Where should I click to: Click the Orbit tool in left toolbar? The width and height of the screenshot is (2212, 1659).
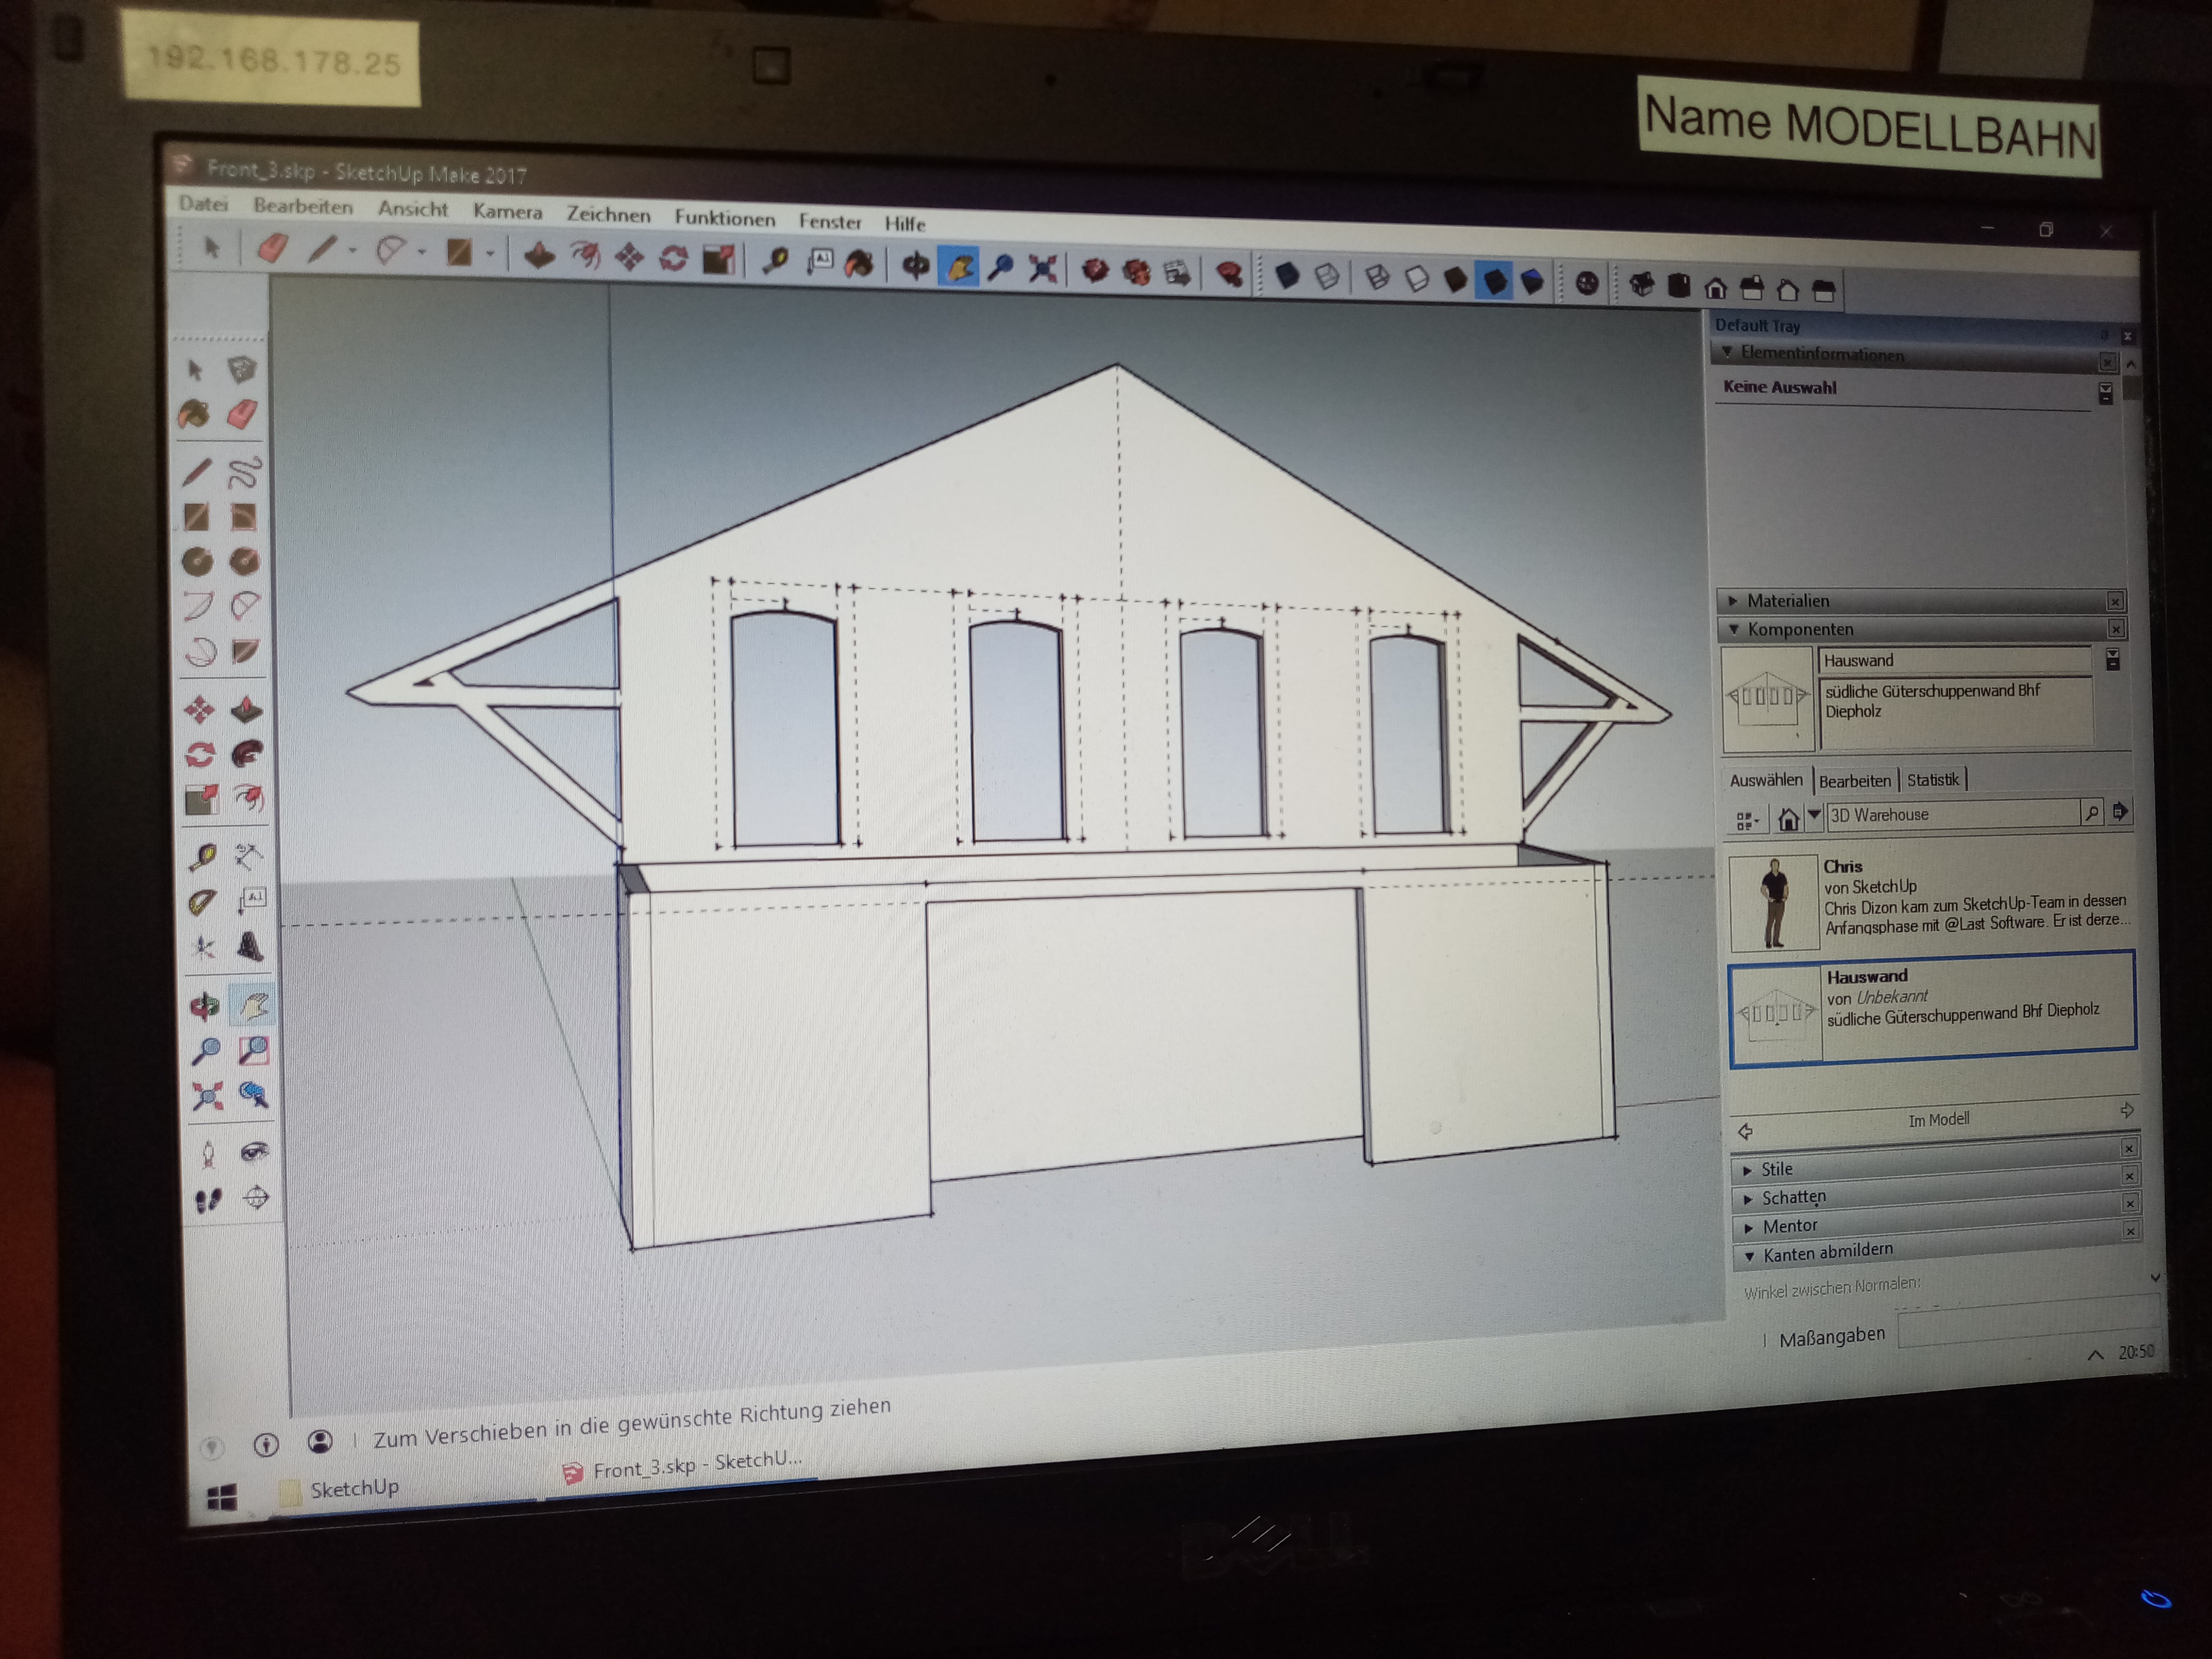coord(205,1006)
